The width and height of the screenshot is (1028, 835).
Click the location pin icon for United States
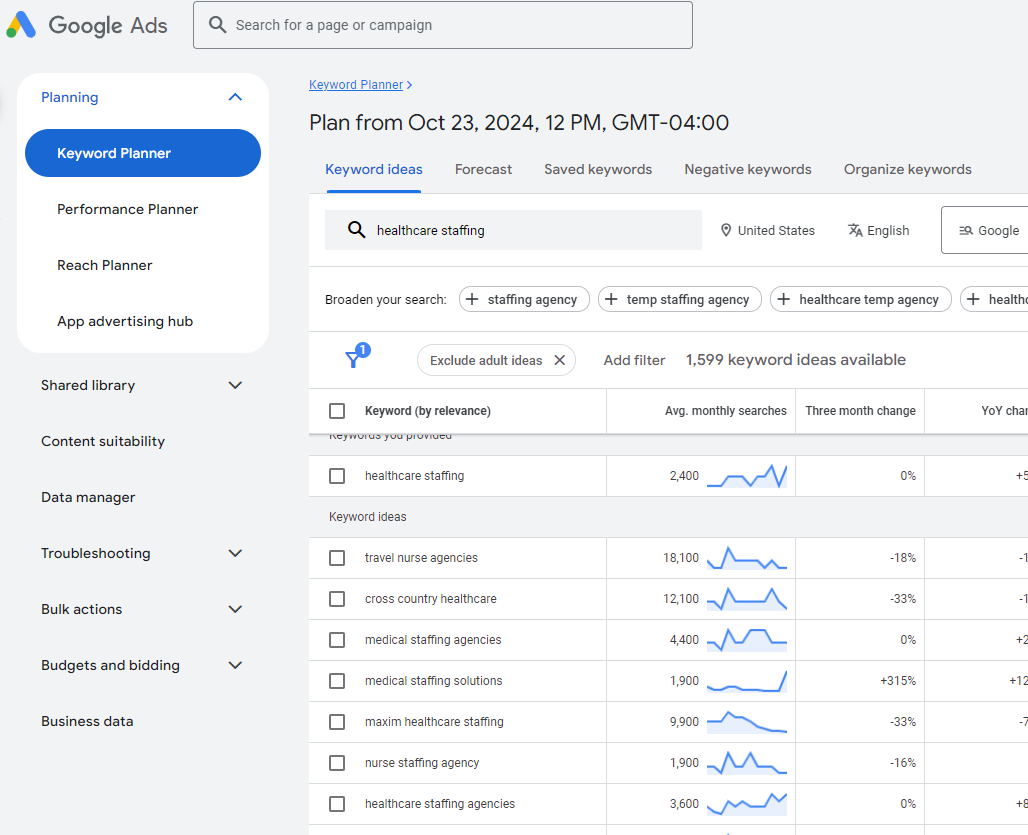[726, 230]
